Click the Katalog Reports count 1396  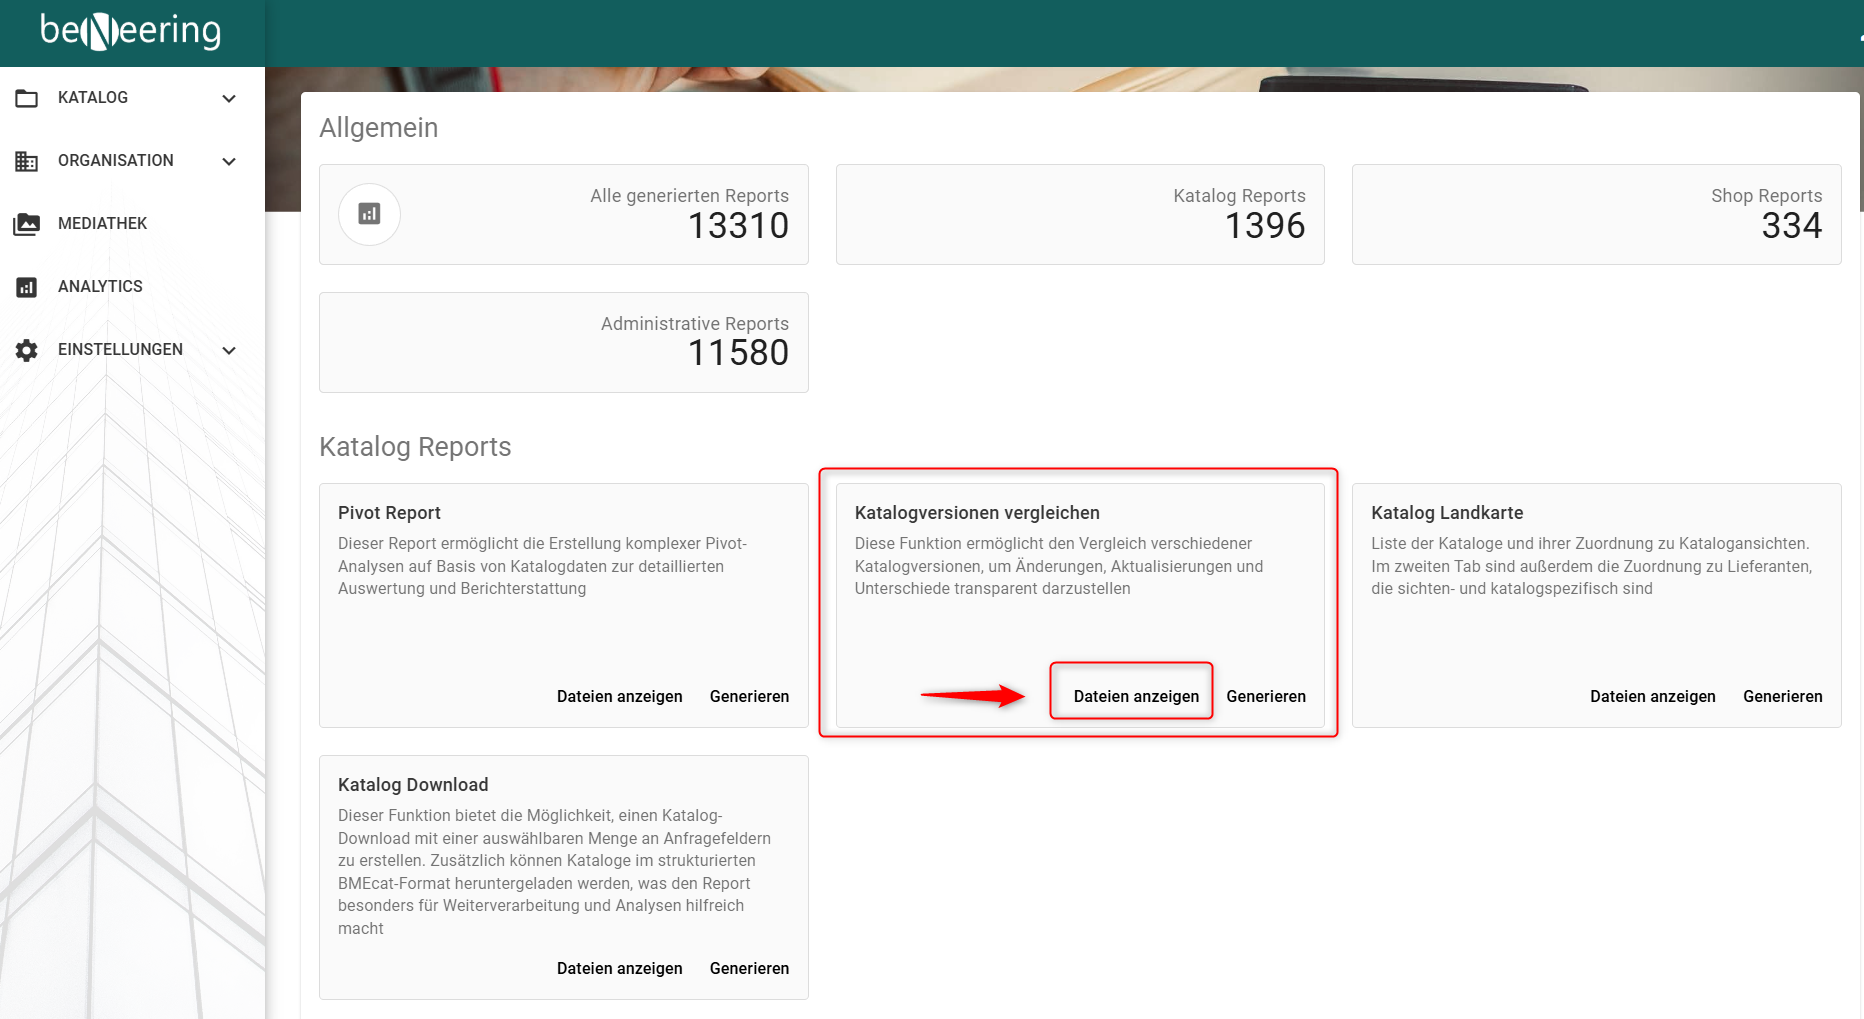point(1265,226)
